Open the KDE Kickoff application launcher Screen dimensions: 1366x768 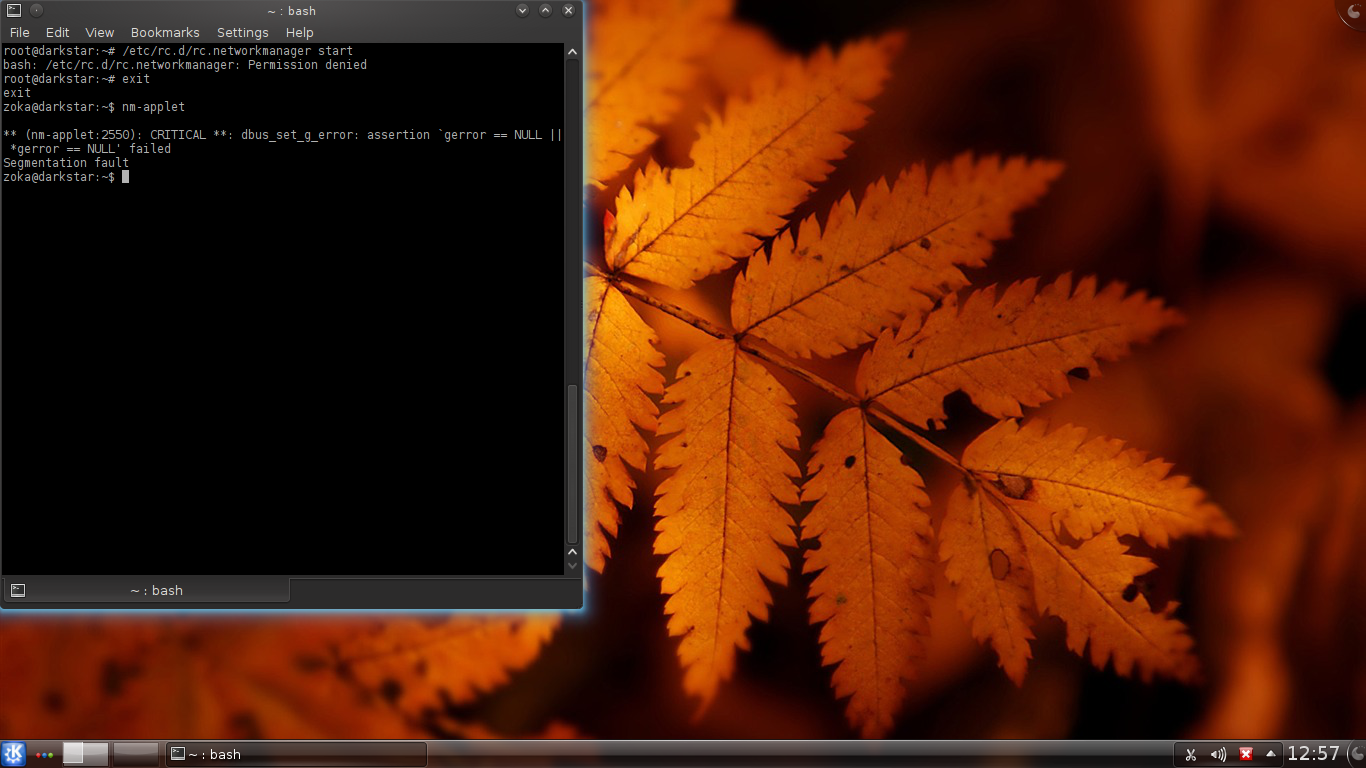13,754
